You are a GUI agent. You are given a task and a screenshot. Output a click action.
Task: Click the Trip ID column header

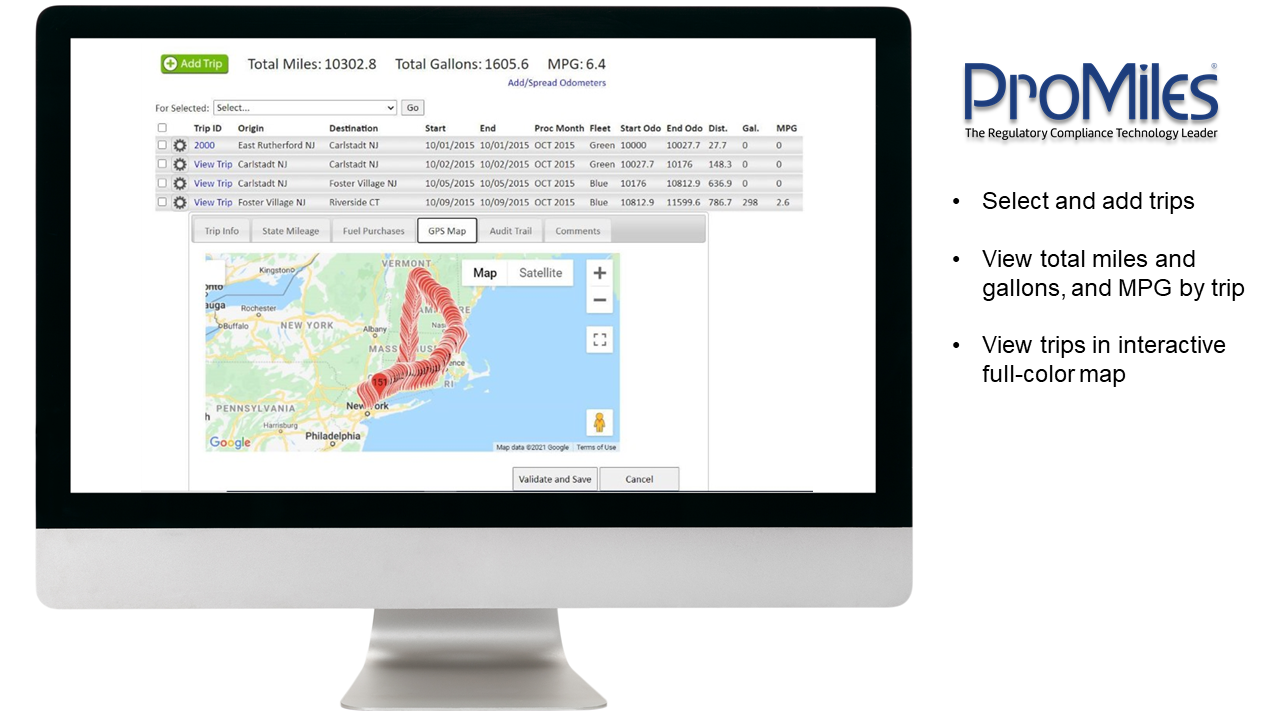pos(208,128)
